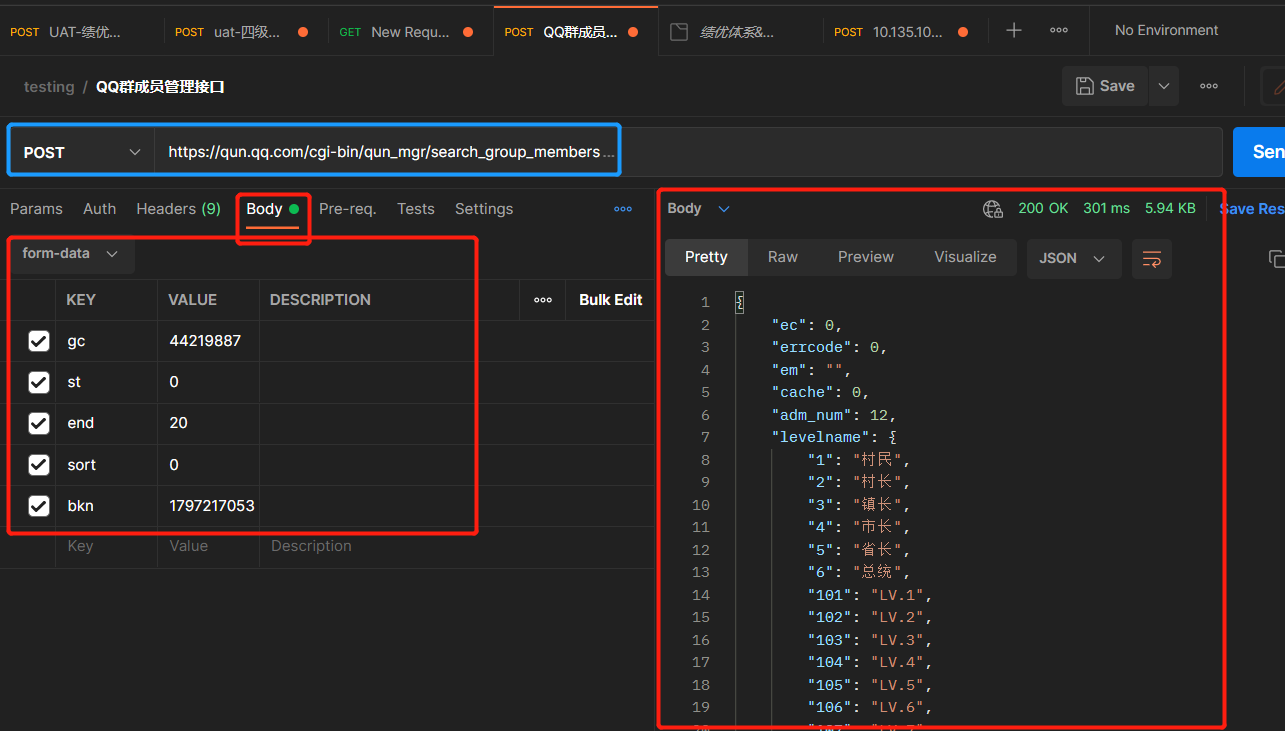Open the form-data body type dropdown
The width and height of the screenshot is (1285, 731).
pyautogui.click(x=70, y=254)
